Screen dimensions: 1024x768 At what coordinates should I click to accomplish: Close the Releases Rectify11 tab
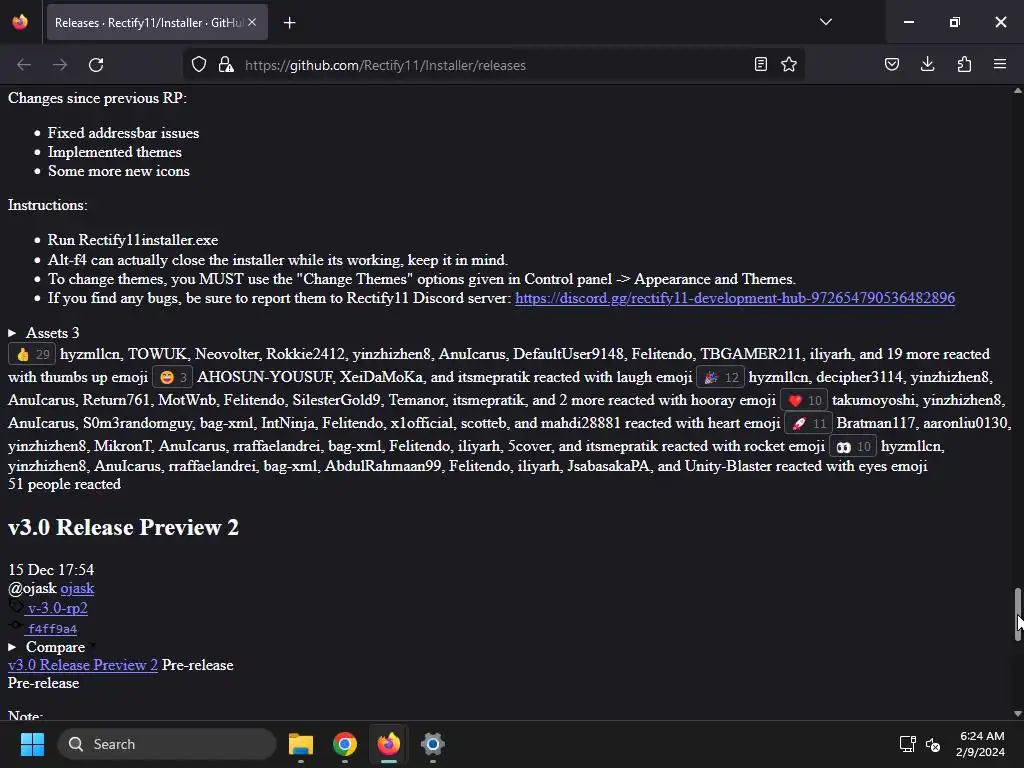(252, 23)
